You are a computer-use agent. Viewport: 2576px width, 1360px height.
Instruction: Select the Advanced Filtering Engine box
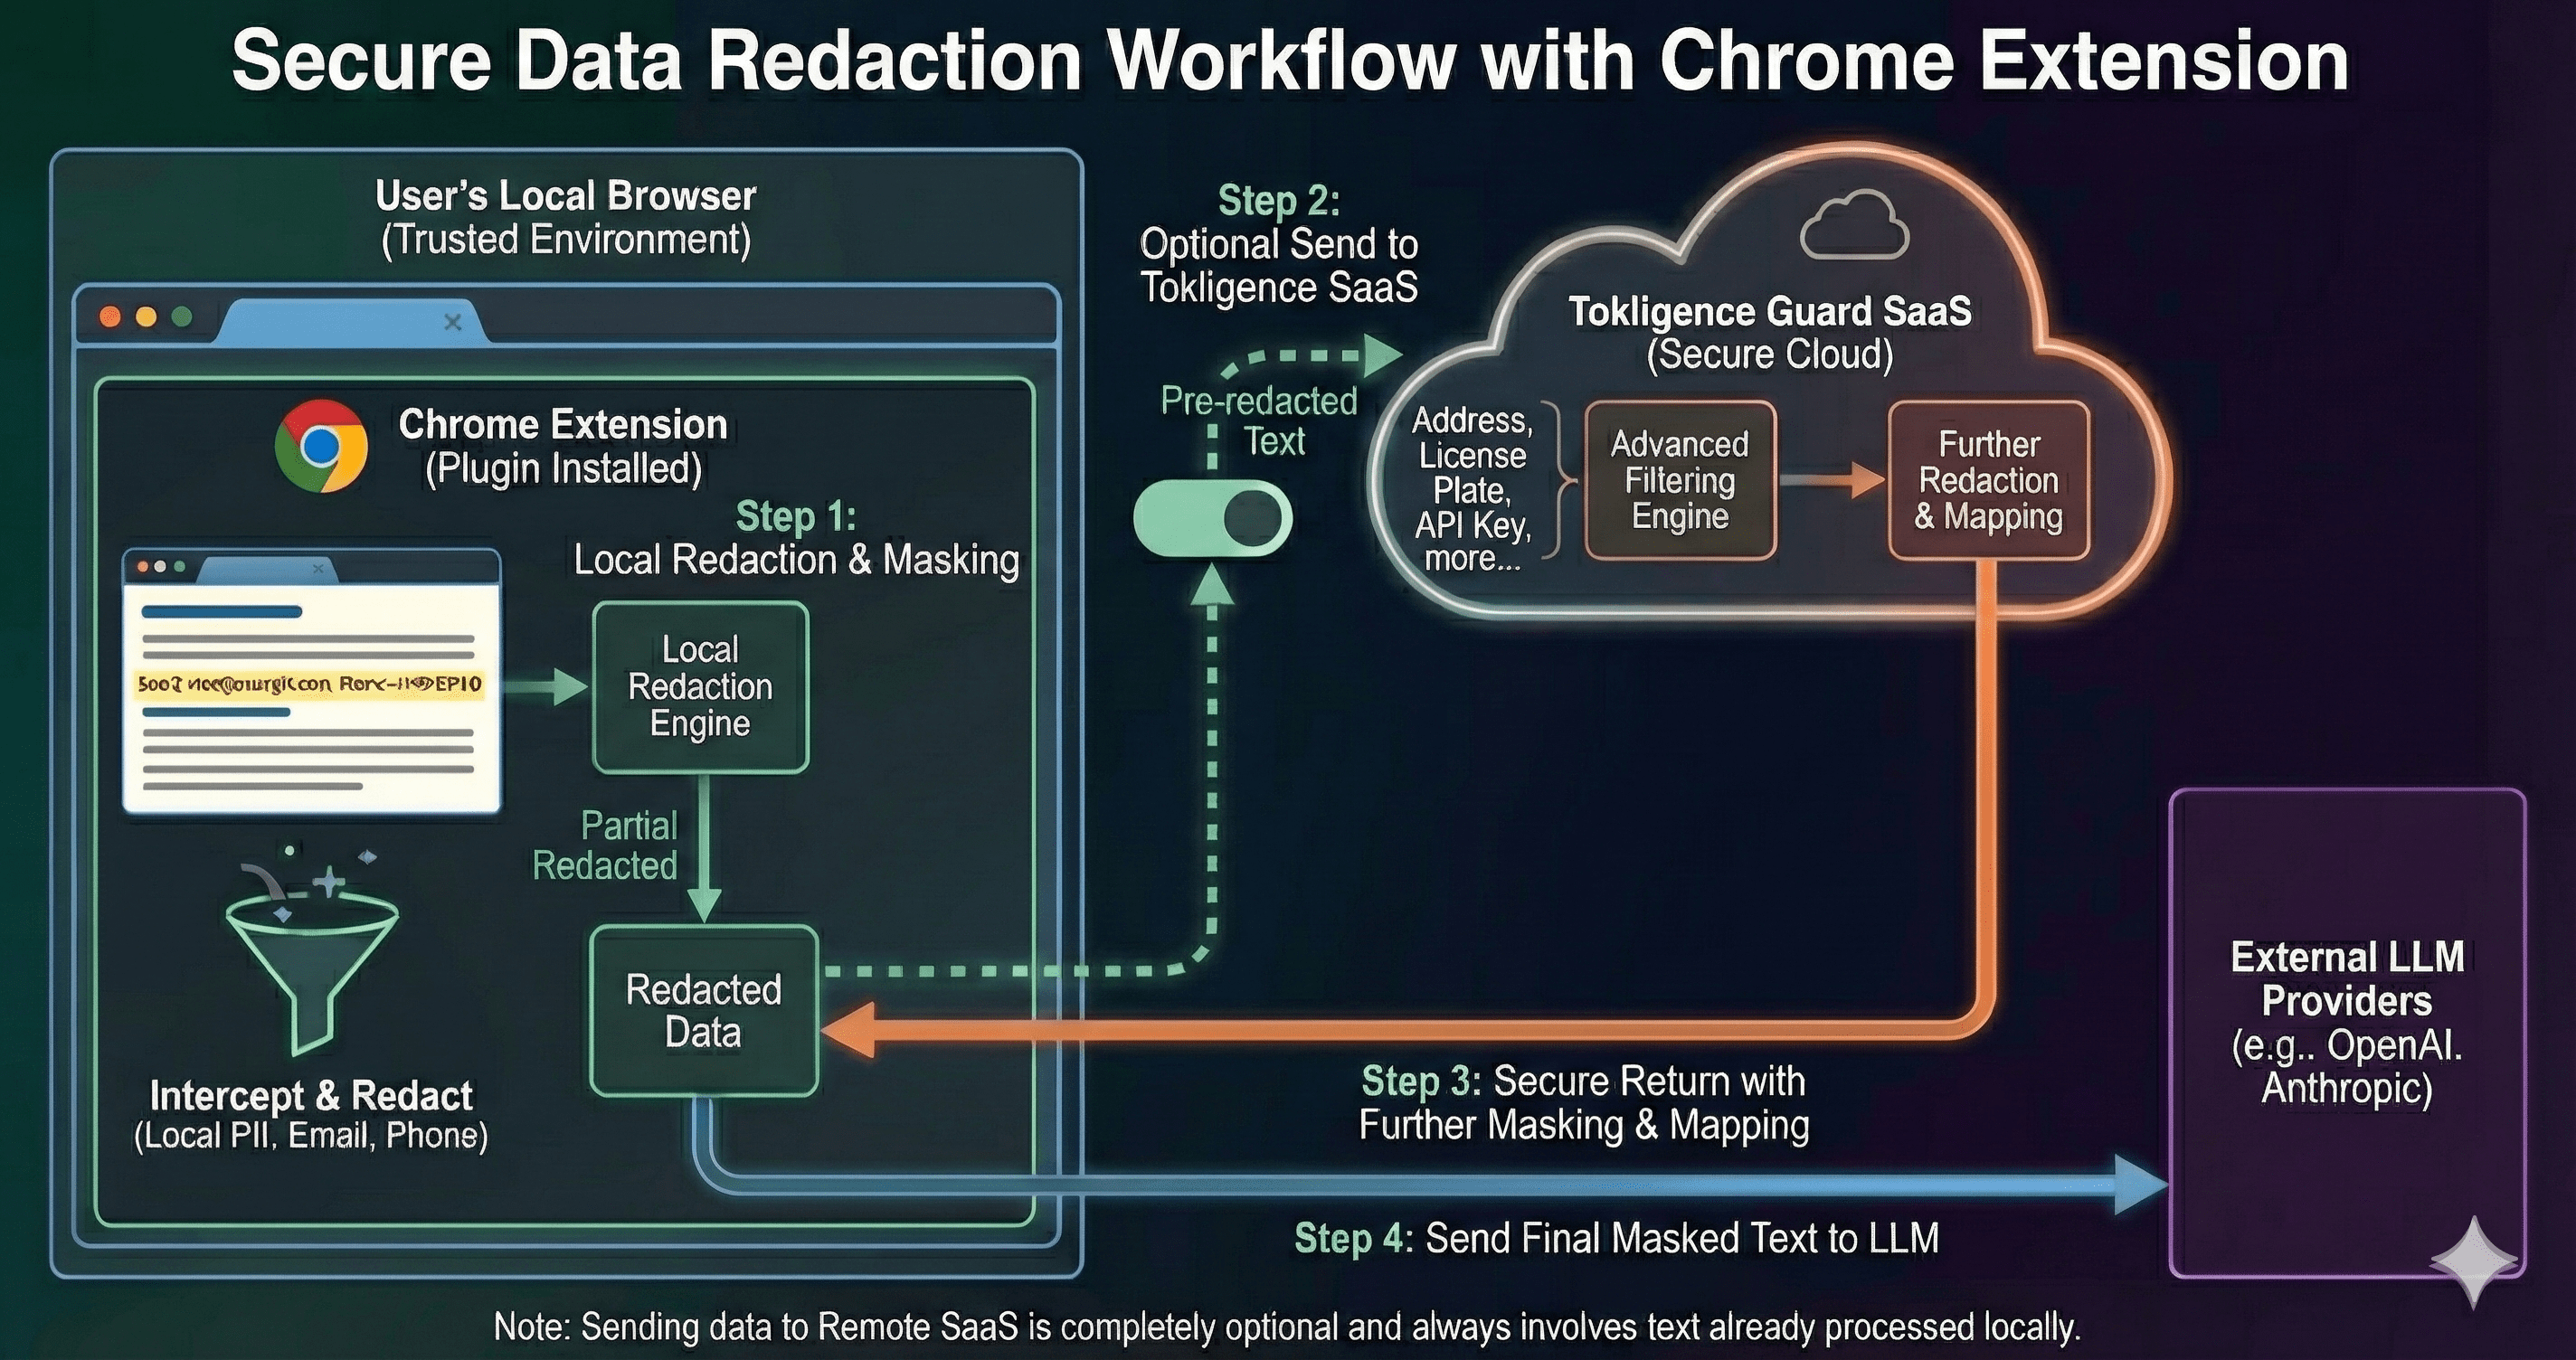click(x=1679, y=480)
